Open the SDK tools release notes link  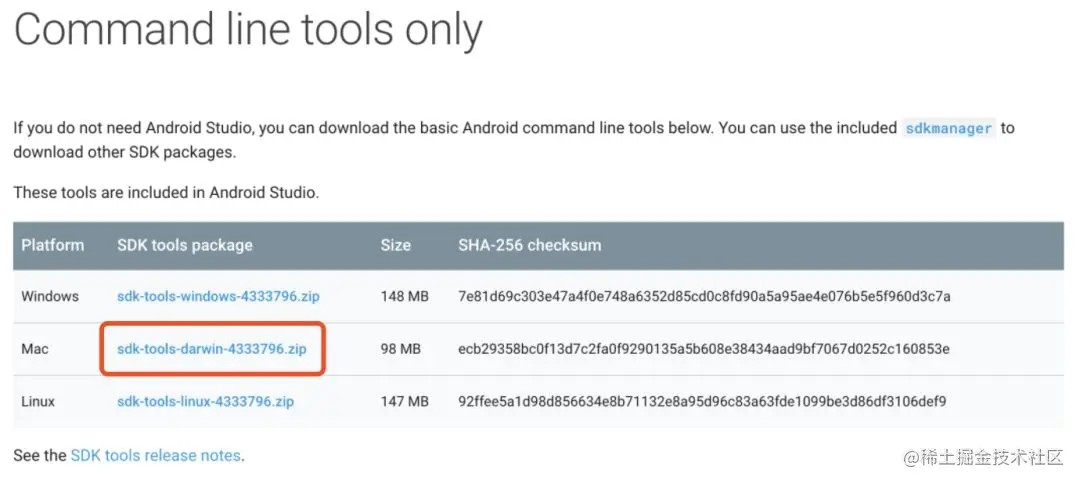pyautogui.click(x=156, y=456)
